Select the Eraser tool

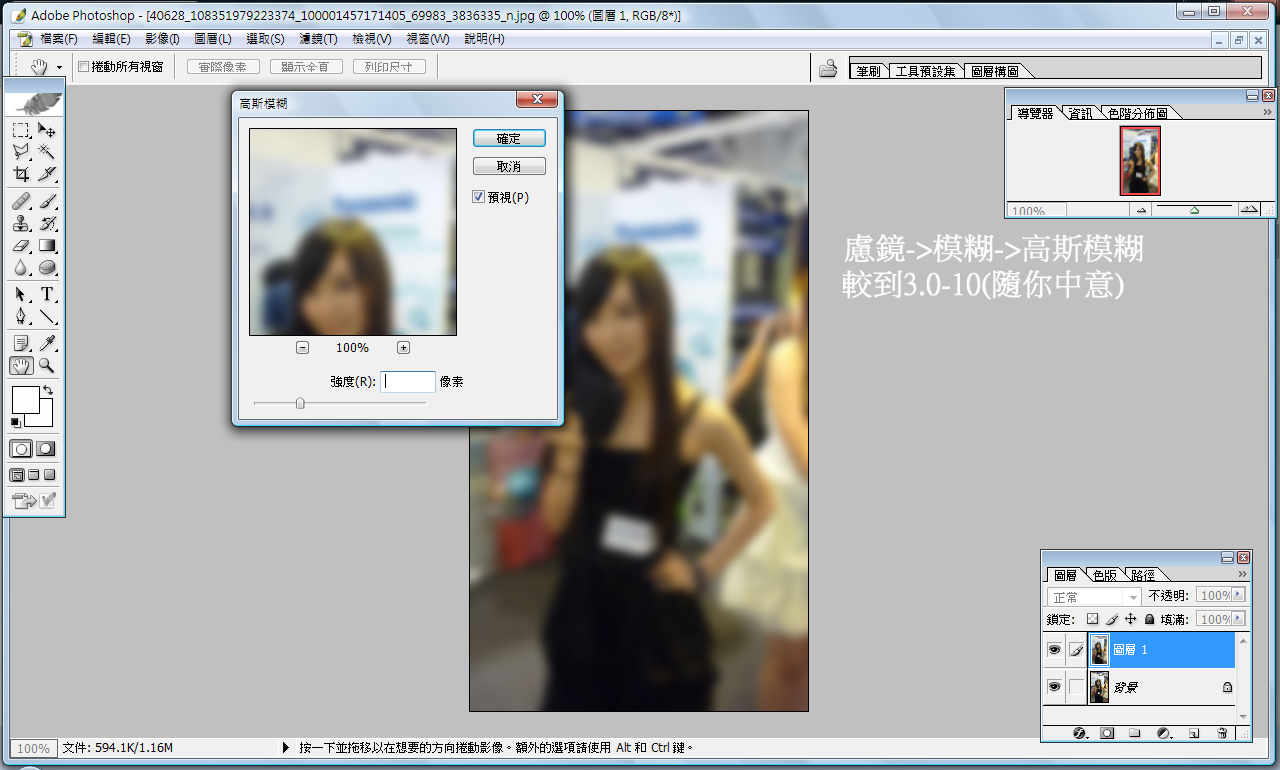coord(21,245)
